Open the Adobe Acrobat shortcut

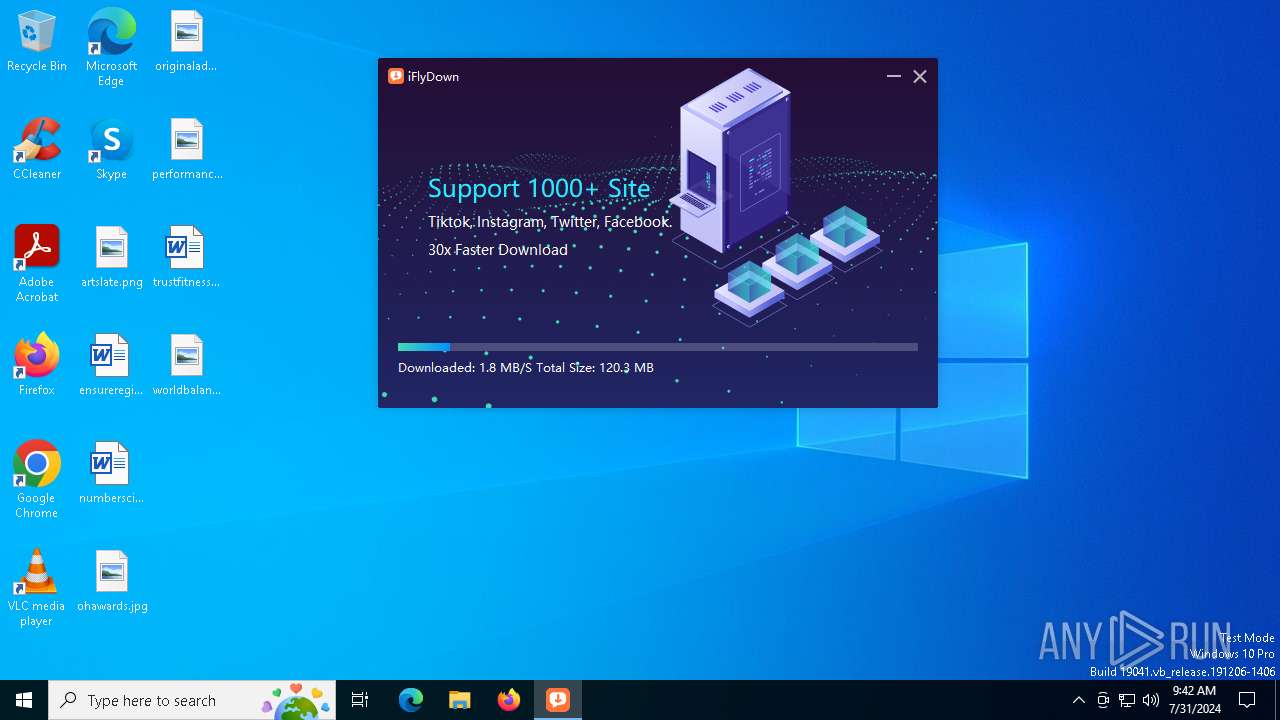[37, 264]
